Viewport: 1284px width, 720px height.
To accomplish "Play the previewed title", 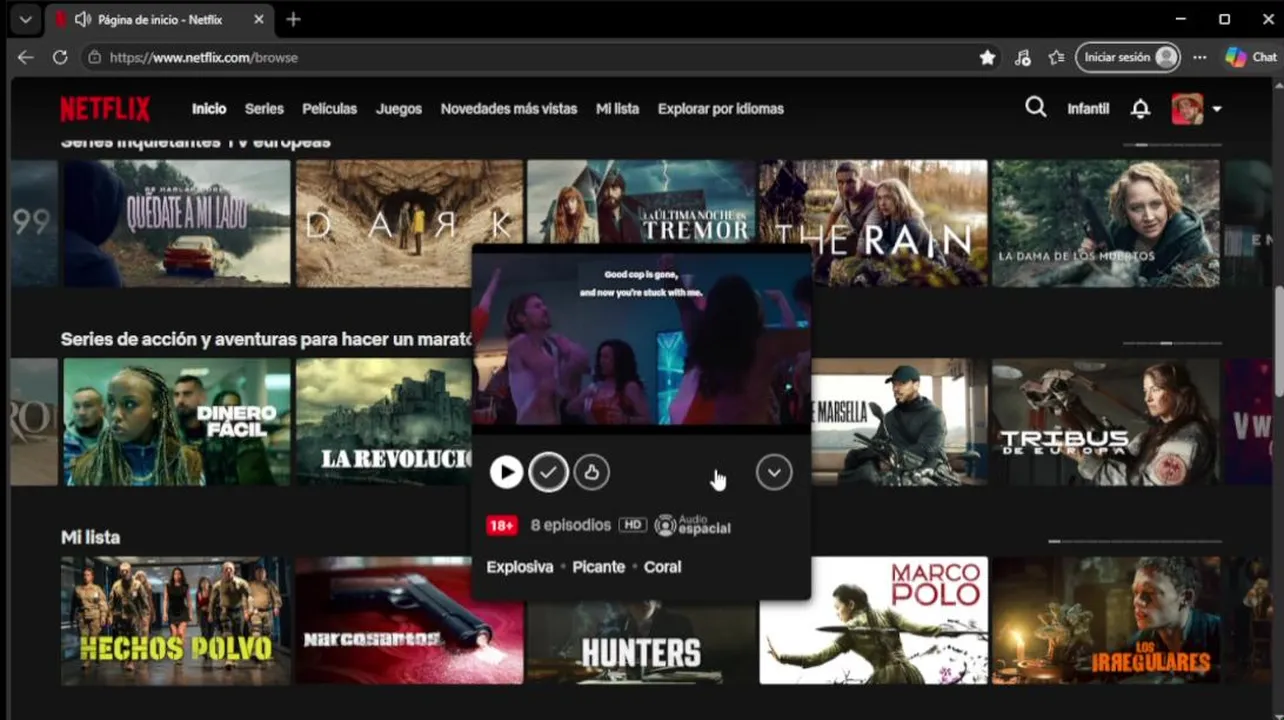I will (x=506, y=472).
